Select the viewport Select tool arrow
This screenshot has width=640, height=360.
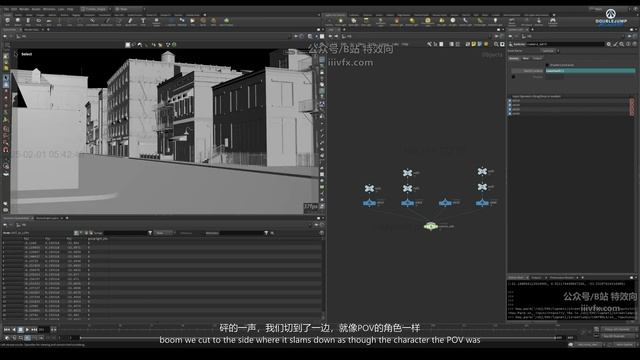(6, 78)
